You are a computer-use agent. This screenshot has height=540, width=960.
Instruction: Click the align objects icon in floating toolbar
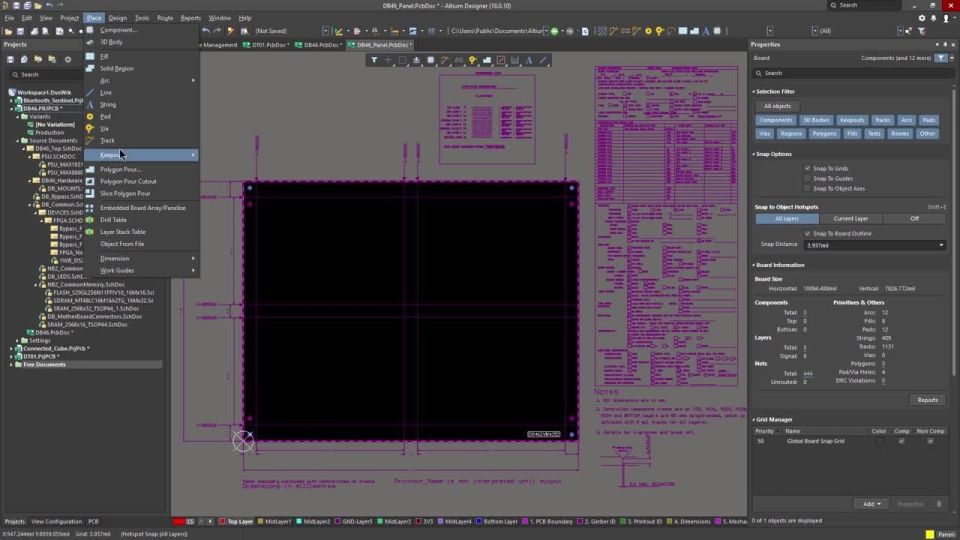coord(416,60)
